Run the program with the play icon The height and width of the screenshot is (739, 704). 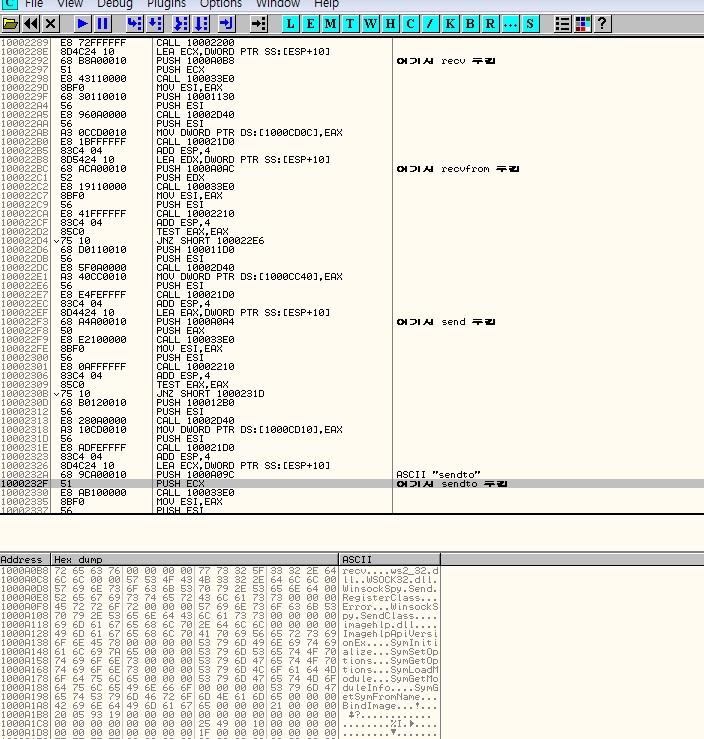82,24
